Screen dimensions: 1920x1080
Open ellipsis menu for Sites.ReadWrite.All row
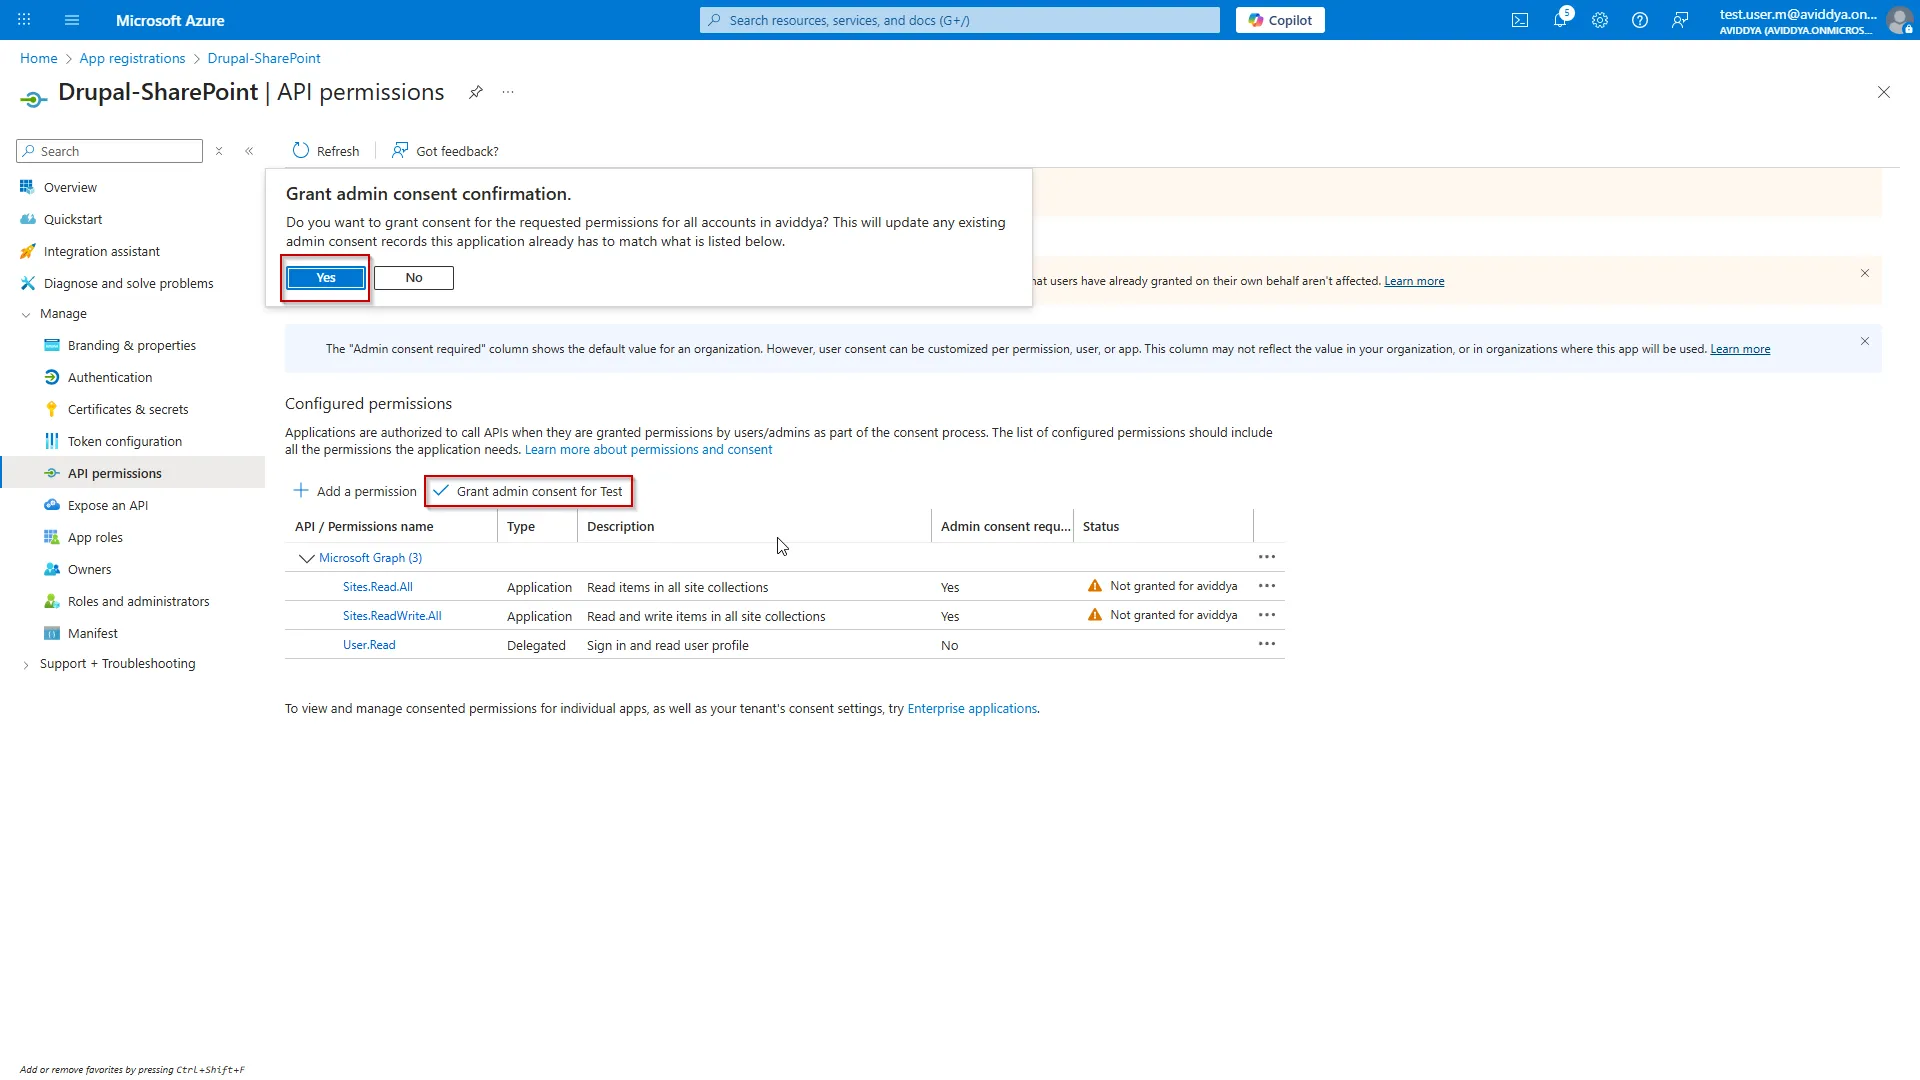pos(1267,615)
